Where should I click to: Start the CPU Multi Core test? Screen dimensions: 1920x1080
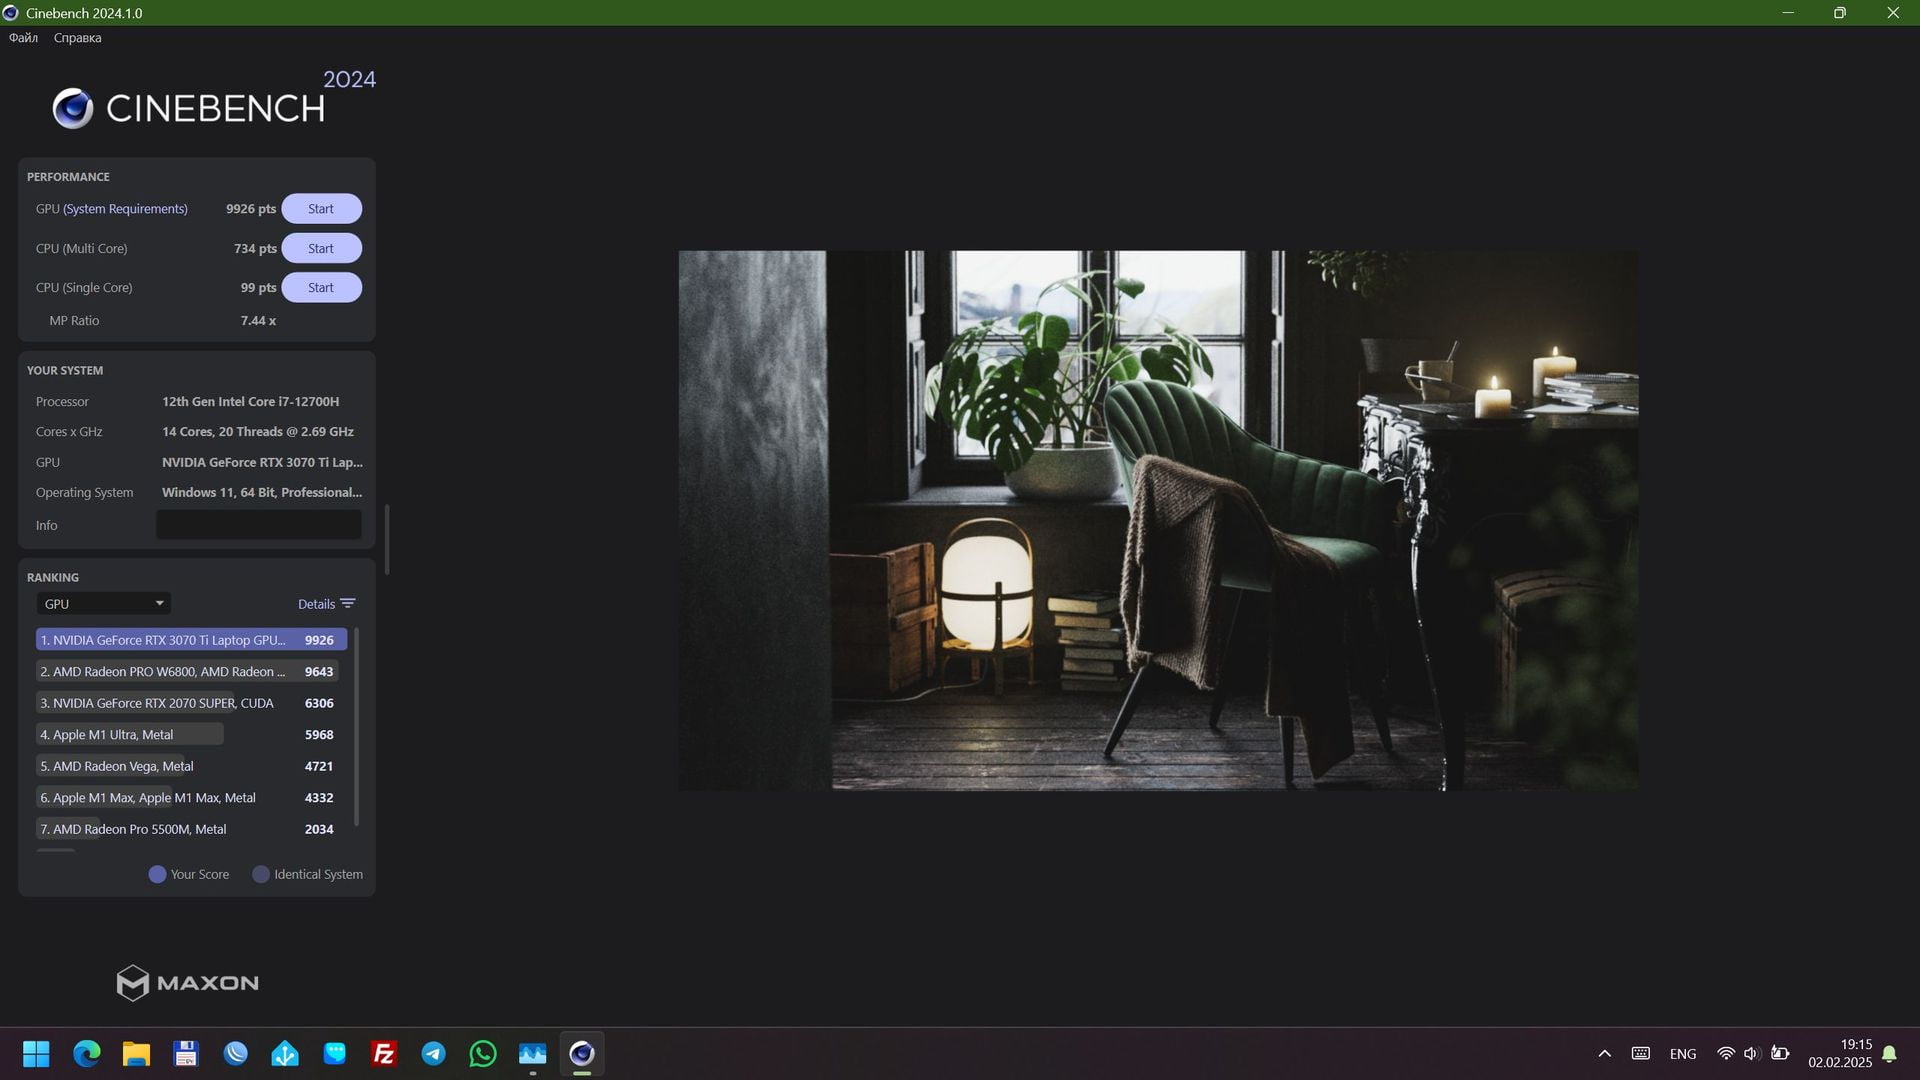[x=321, y=248]
